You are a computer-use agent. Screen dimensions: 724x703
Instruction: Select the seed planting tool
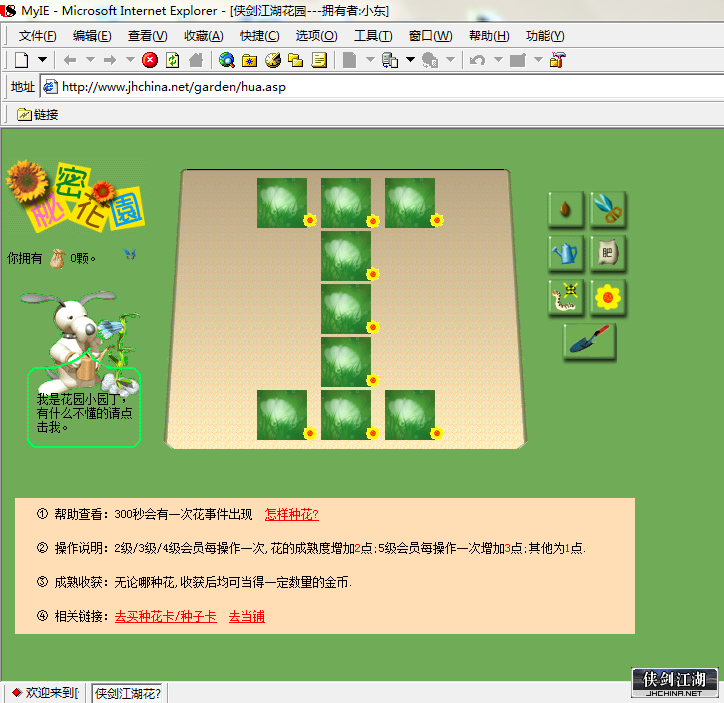[566, 209]
